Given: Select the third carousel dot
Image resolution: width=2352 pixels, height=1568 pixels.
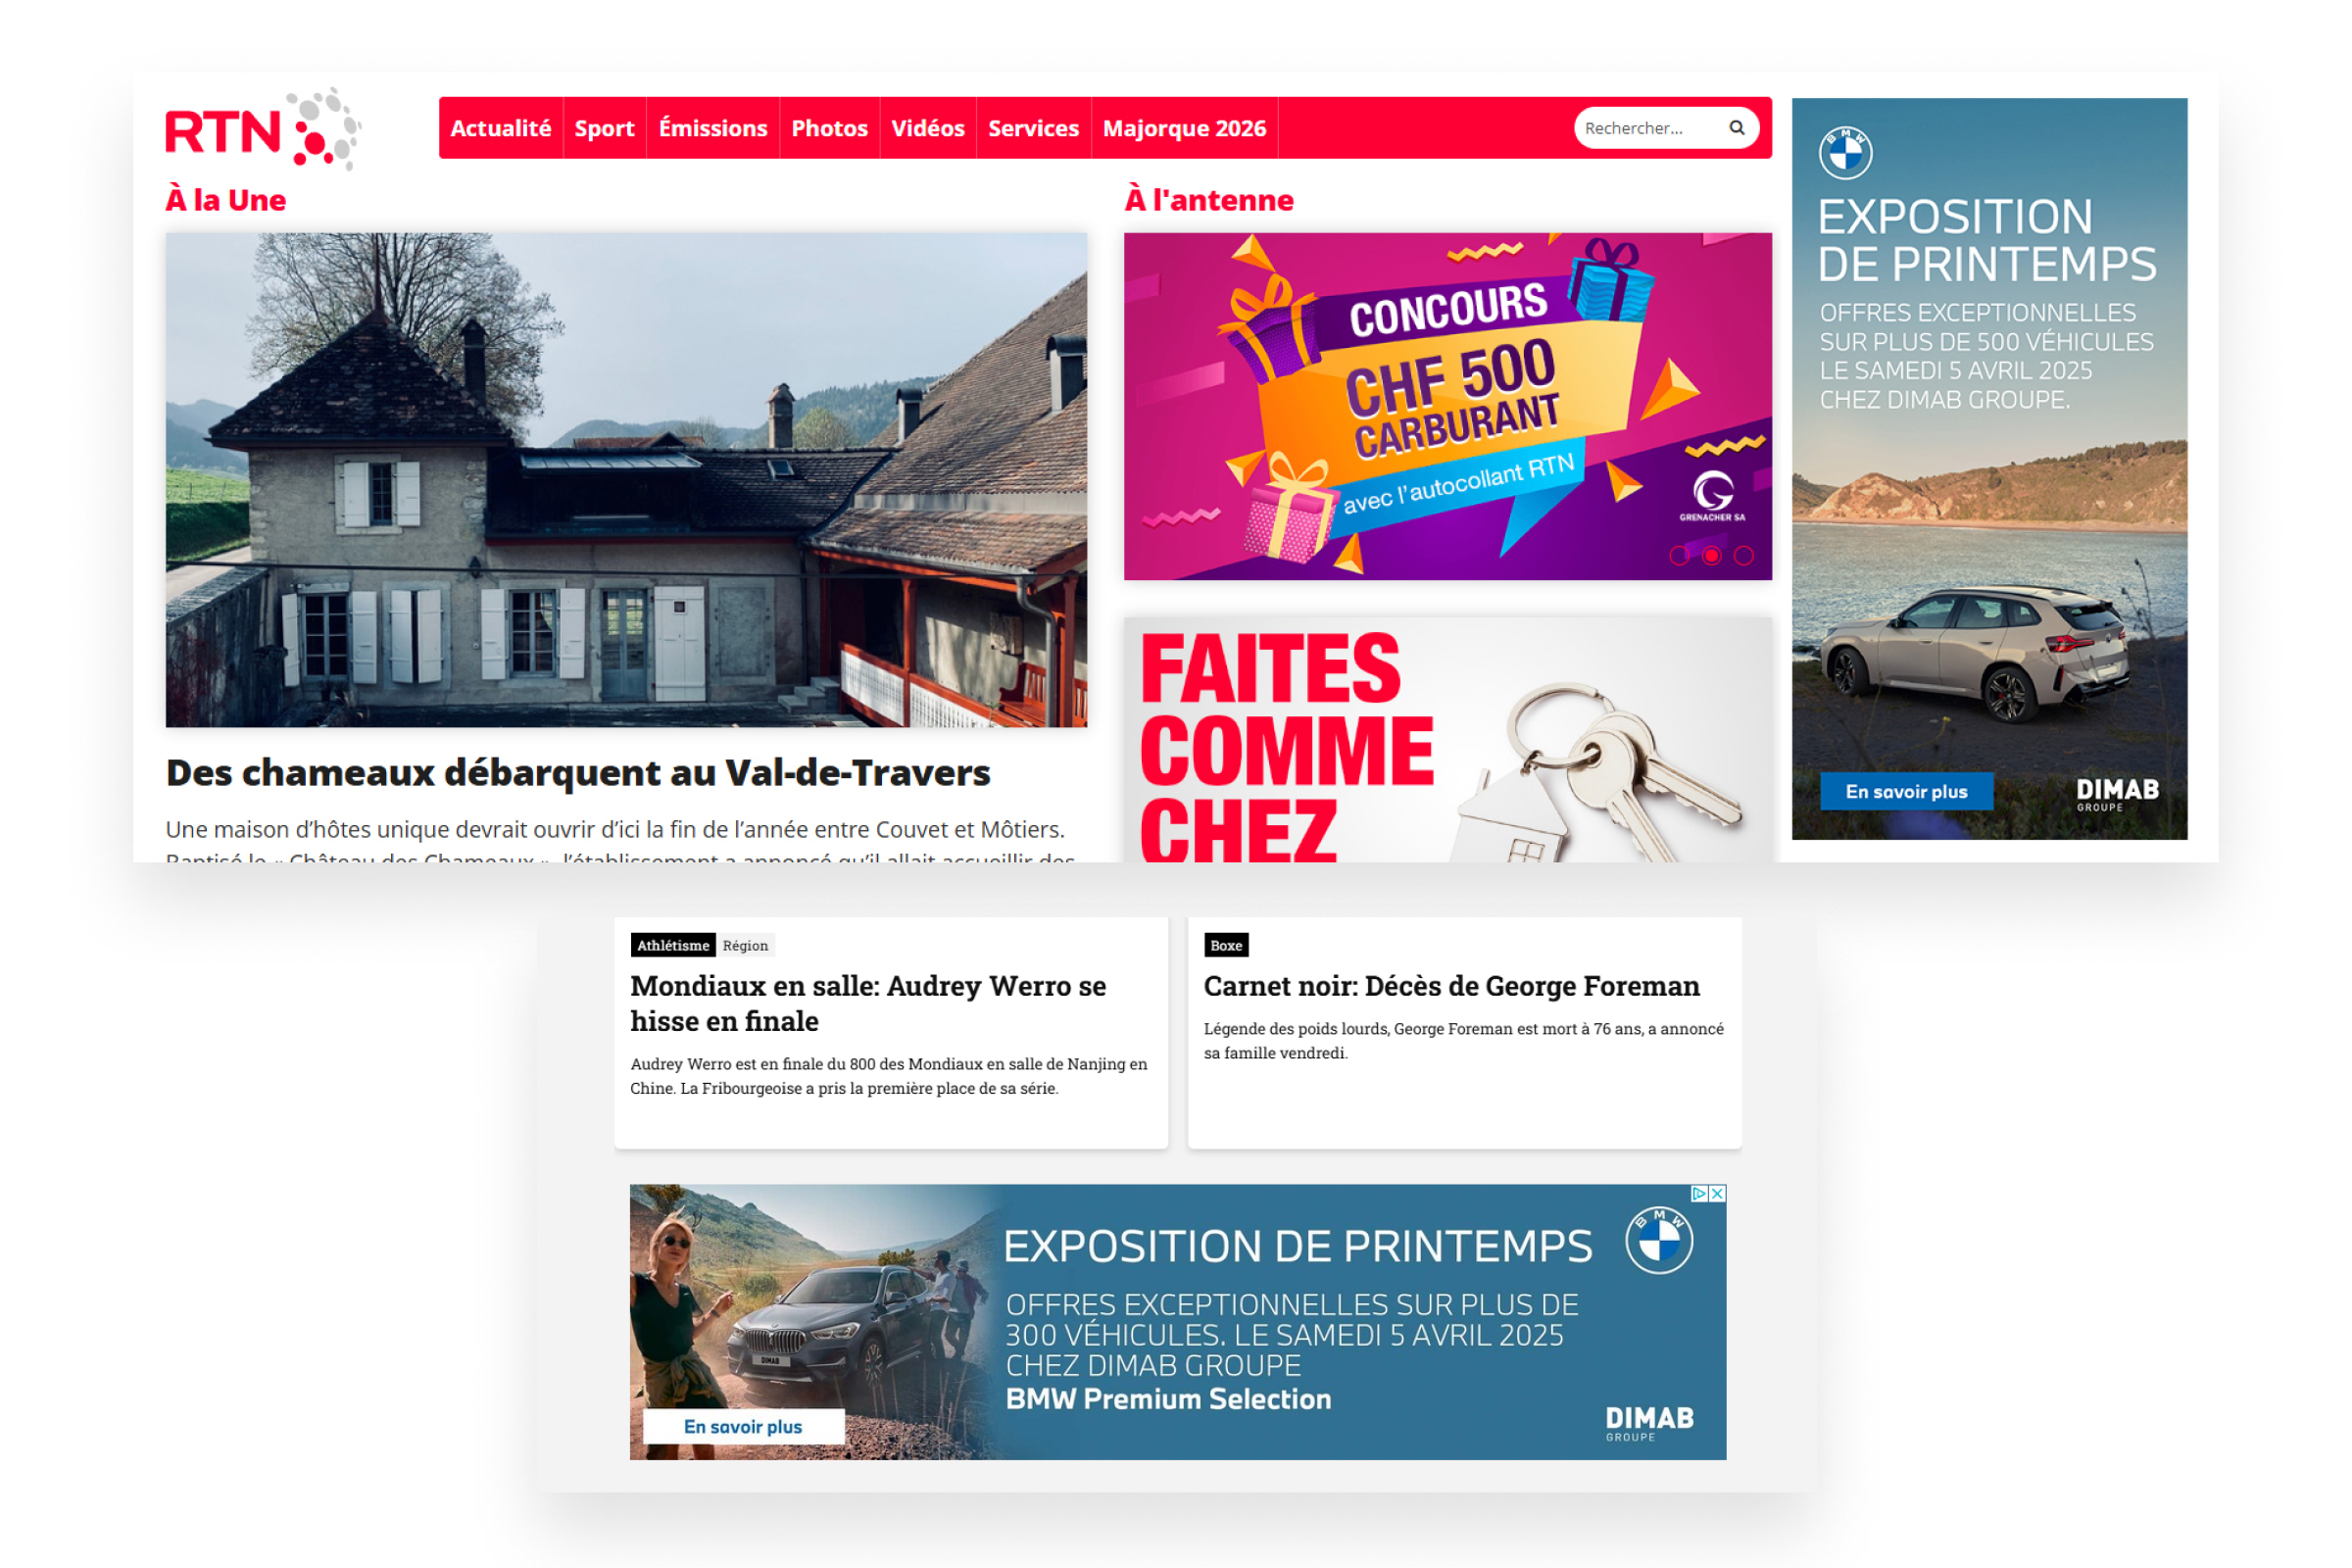Looking at the screenshot, I should click(1743, 555).
